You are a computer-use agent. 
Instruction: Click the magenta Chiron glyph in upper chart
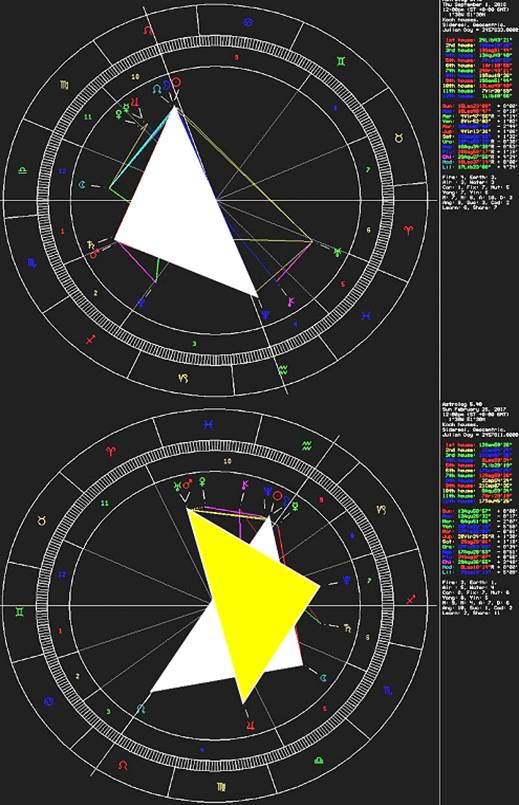coord(291,301)
